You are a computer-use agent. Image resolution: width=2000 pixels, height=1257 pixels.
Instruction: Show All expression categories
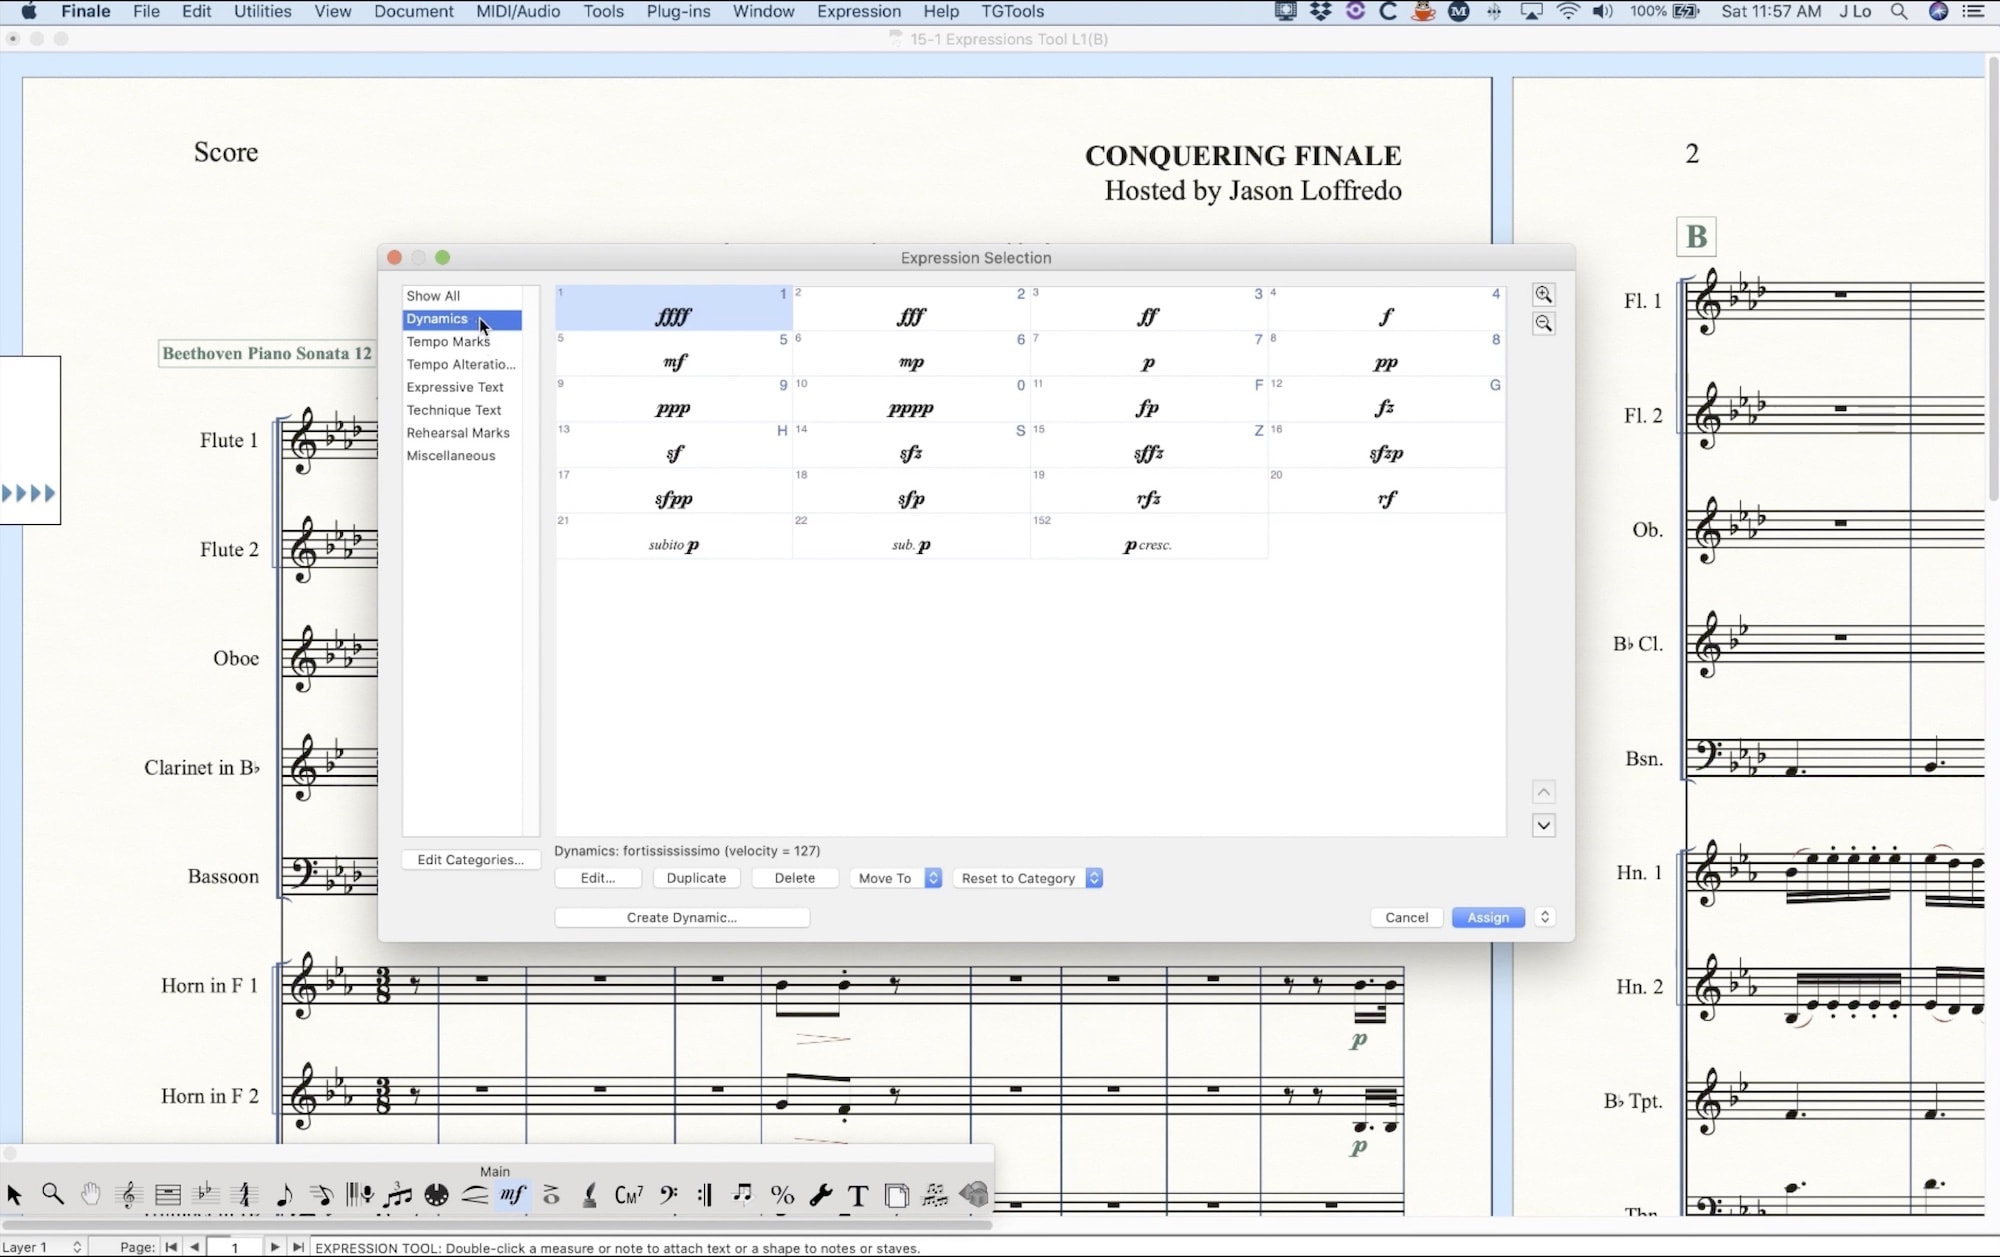[x=433, y=295]
